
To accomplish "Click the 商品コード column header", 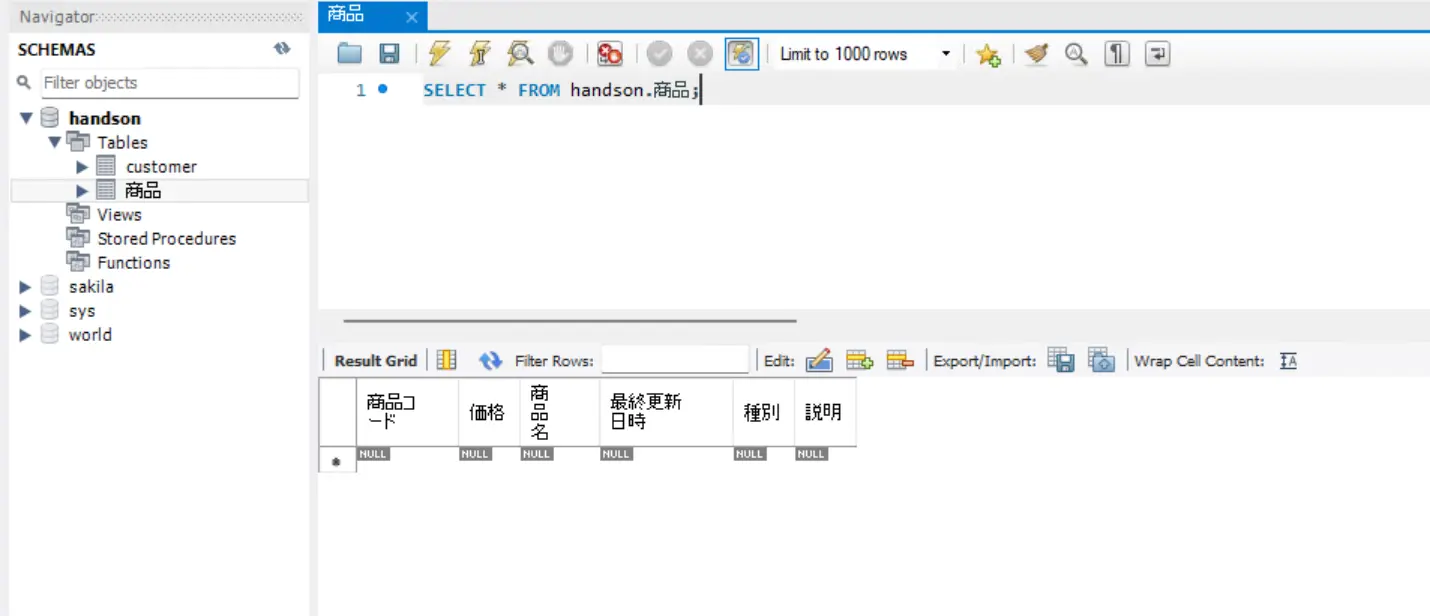I will point(408,411).
